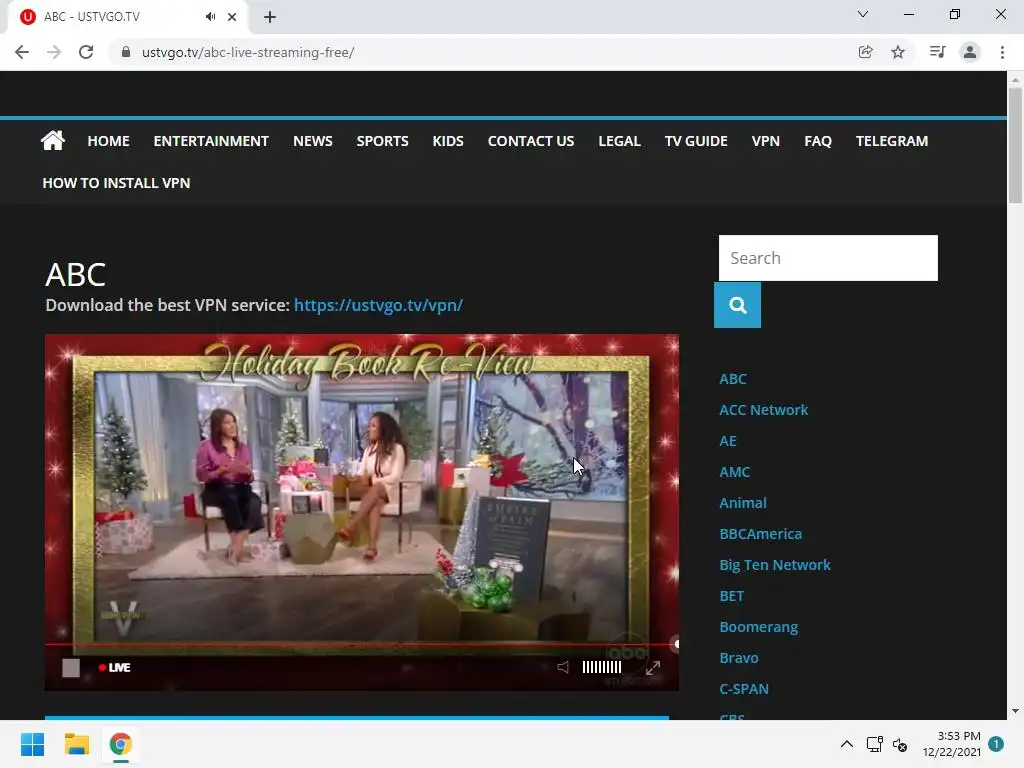
Task: Open the Big Ten Network channel link
Action: point(775,565)
